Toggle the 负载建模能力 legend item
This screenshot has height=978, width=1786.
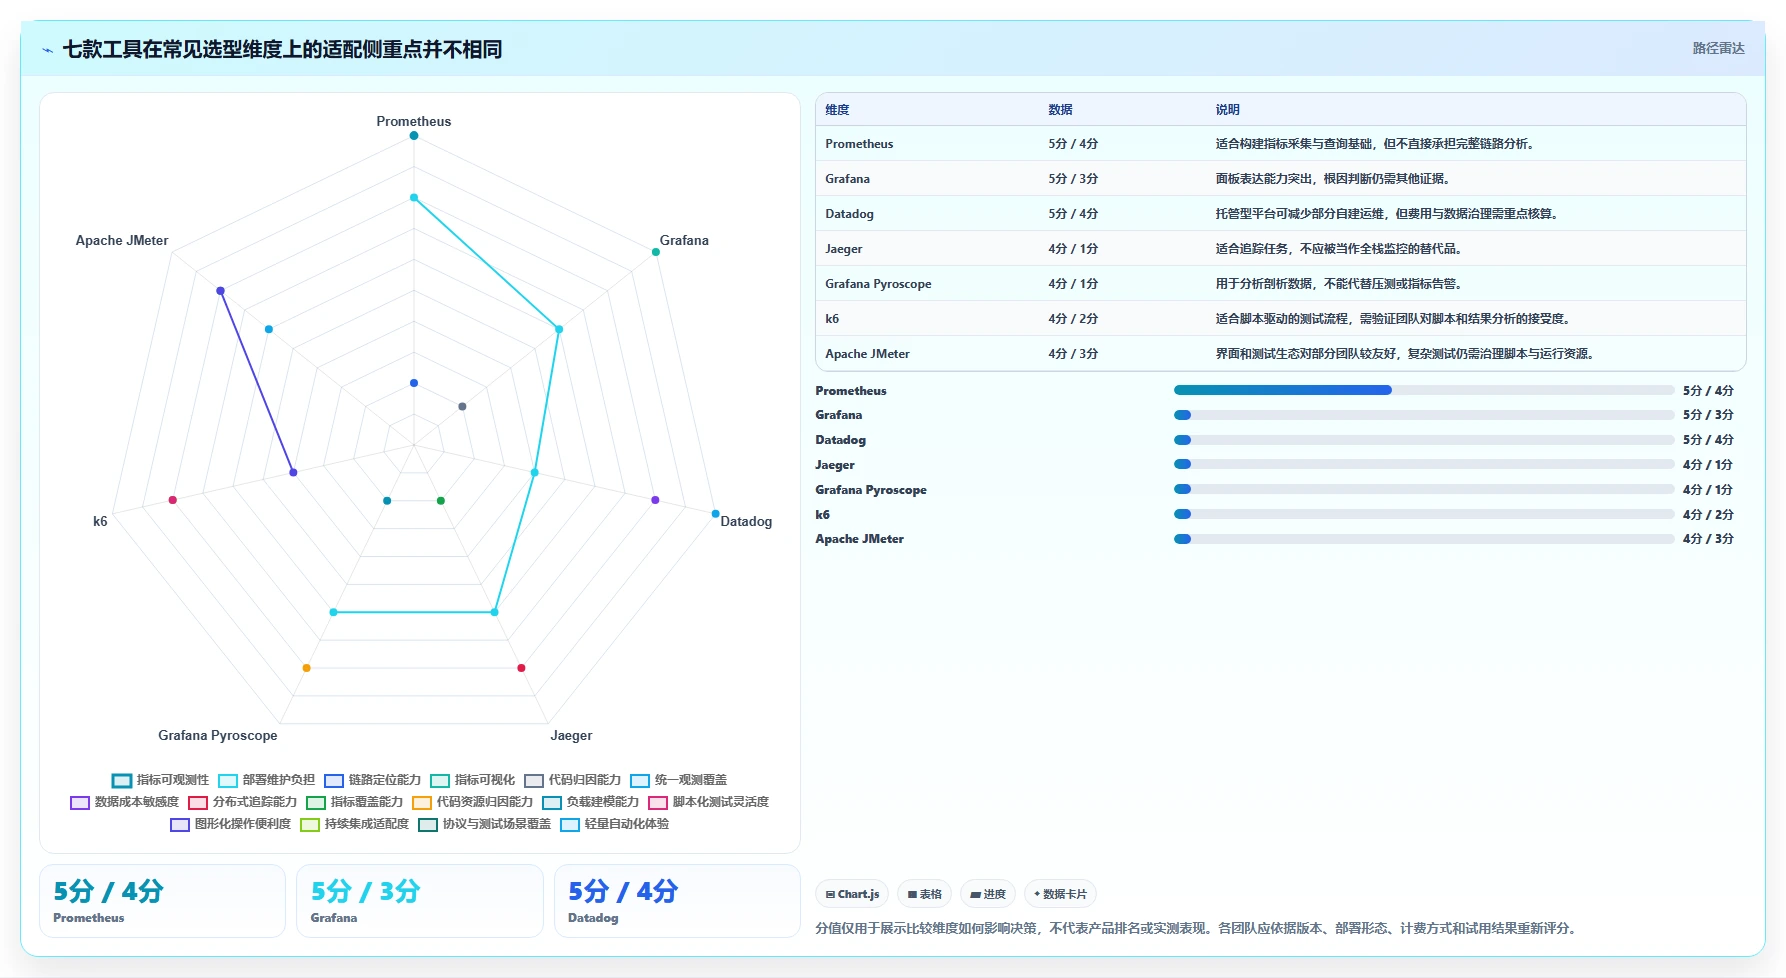click(x=590, y=802)
